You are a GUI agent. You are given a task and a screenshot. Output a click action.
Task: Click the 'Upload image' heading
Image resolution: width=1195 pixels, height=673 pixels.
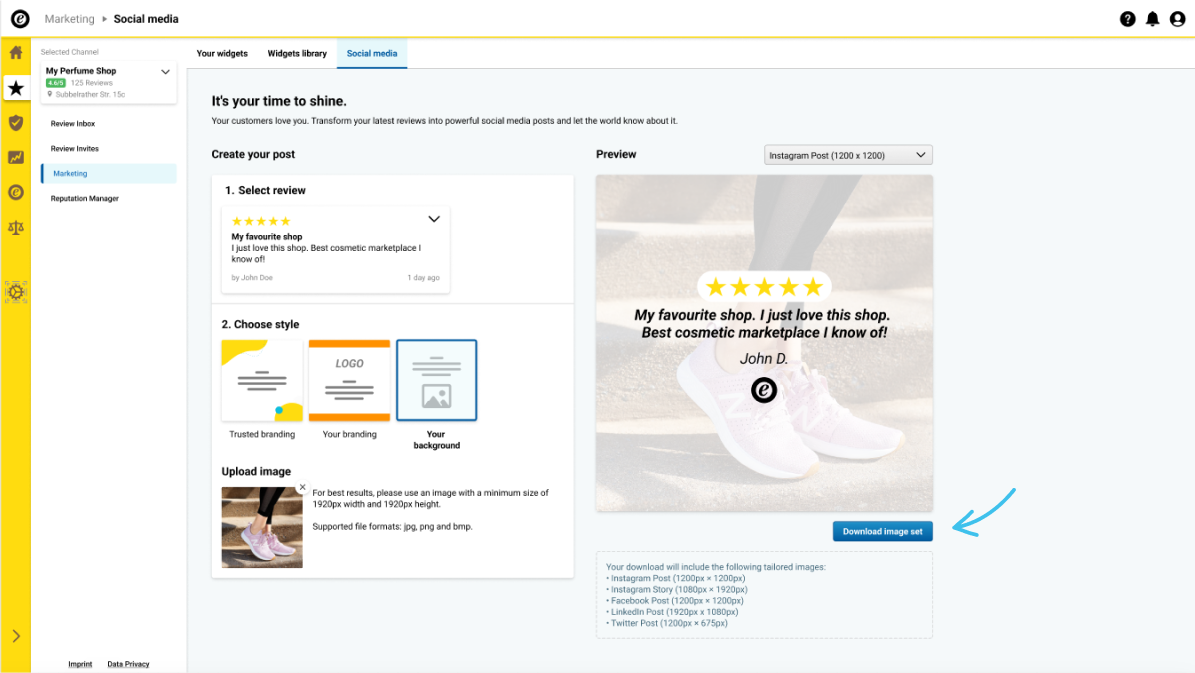click(x=256, y=471)
